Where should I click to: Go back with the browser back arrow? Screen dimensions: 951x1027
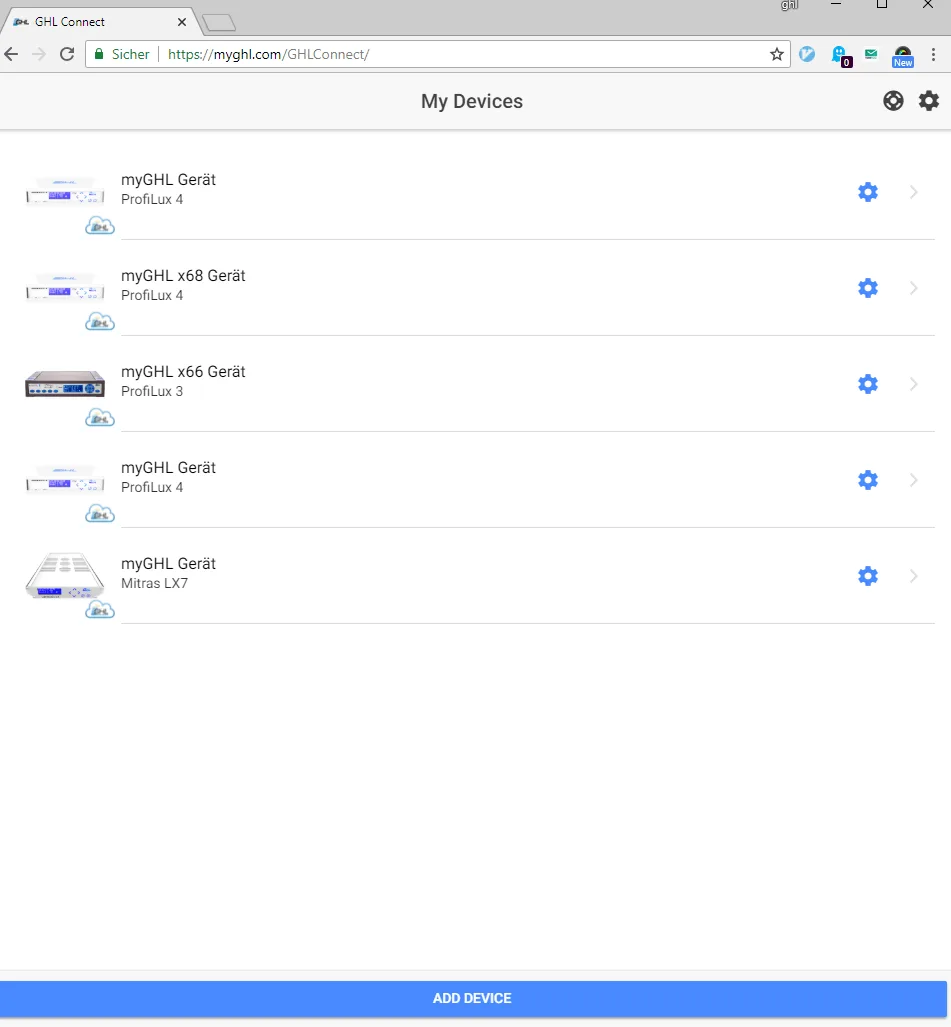pyautogui.click(x=11, y=54)
